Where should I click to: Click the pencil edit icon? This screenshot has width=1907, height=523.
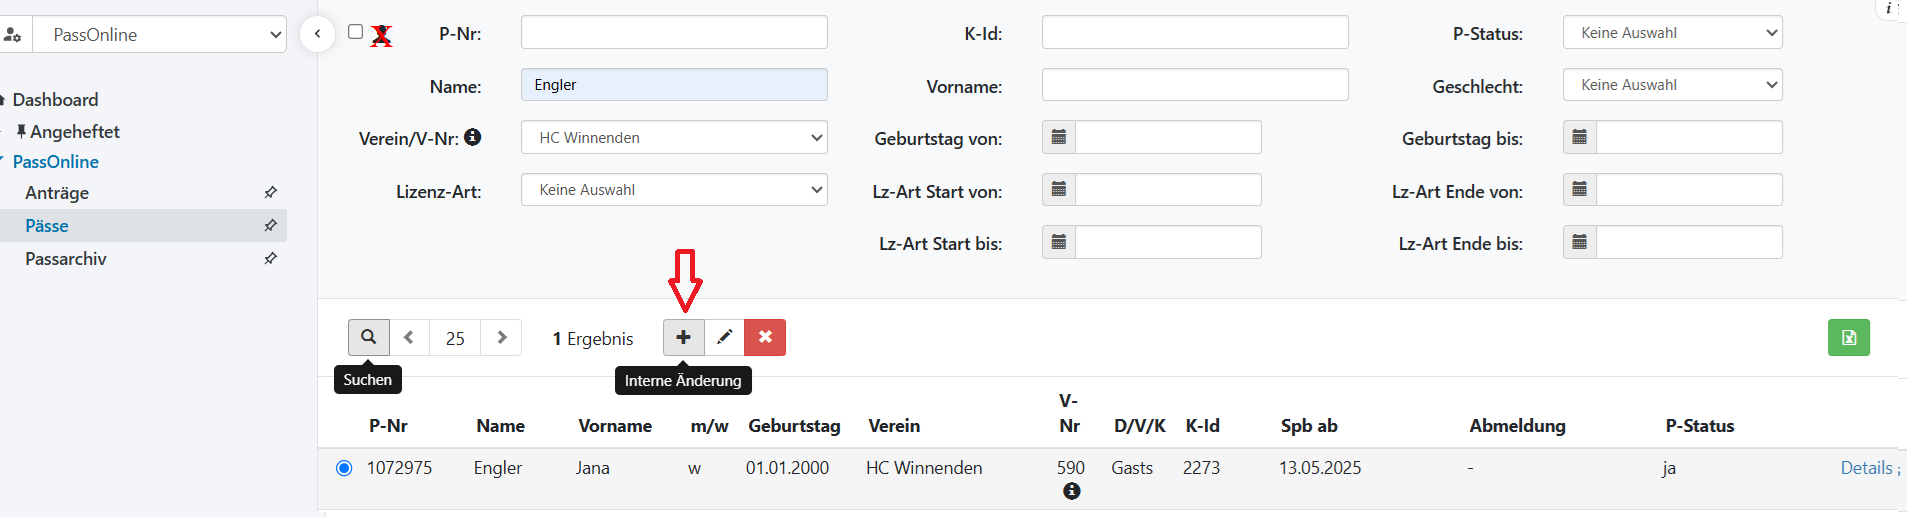724,338
